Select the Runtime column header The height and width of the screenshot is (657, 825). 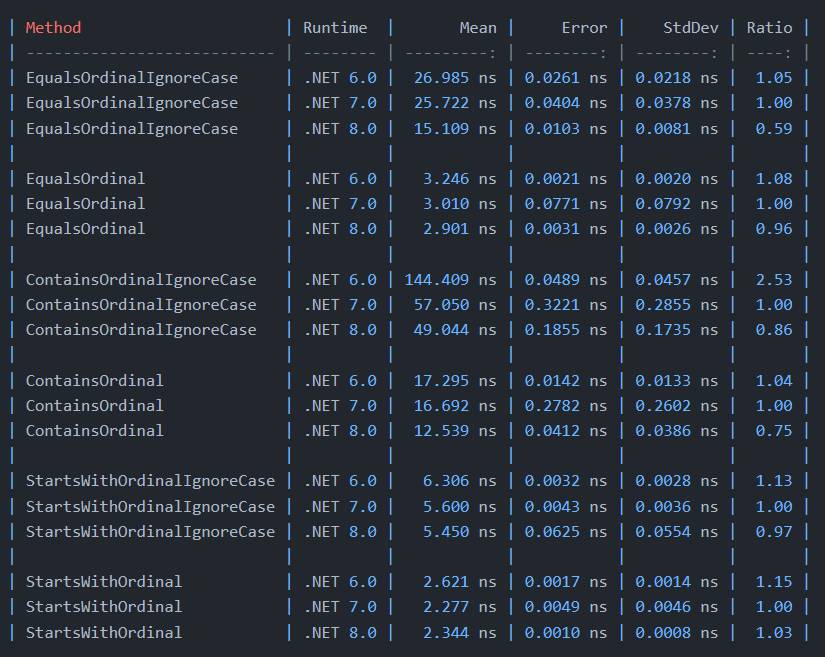[334, 27]
